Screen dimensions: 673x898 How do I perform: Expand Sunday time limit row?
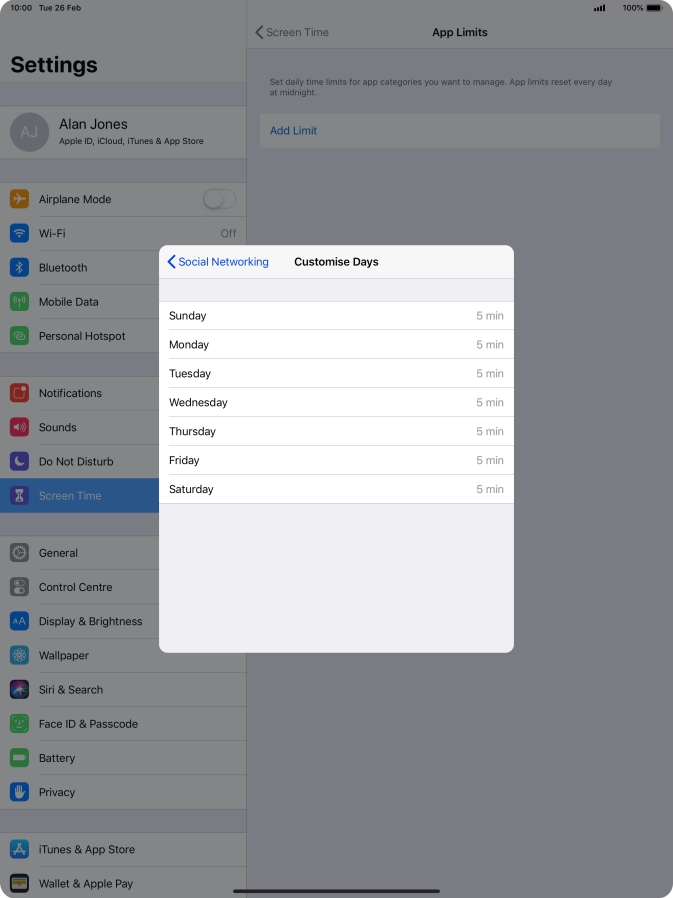pos(336,316)
